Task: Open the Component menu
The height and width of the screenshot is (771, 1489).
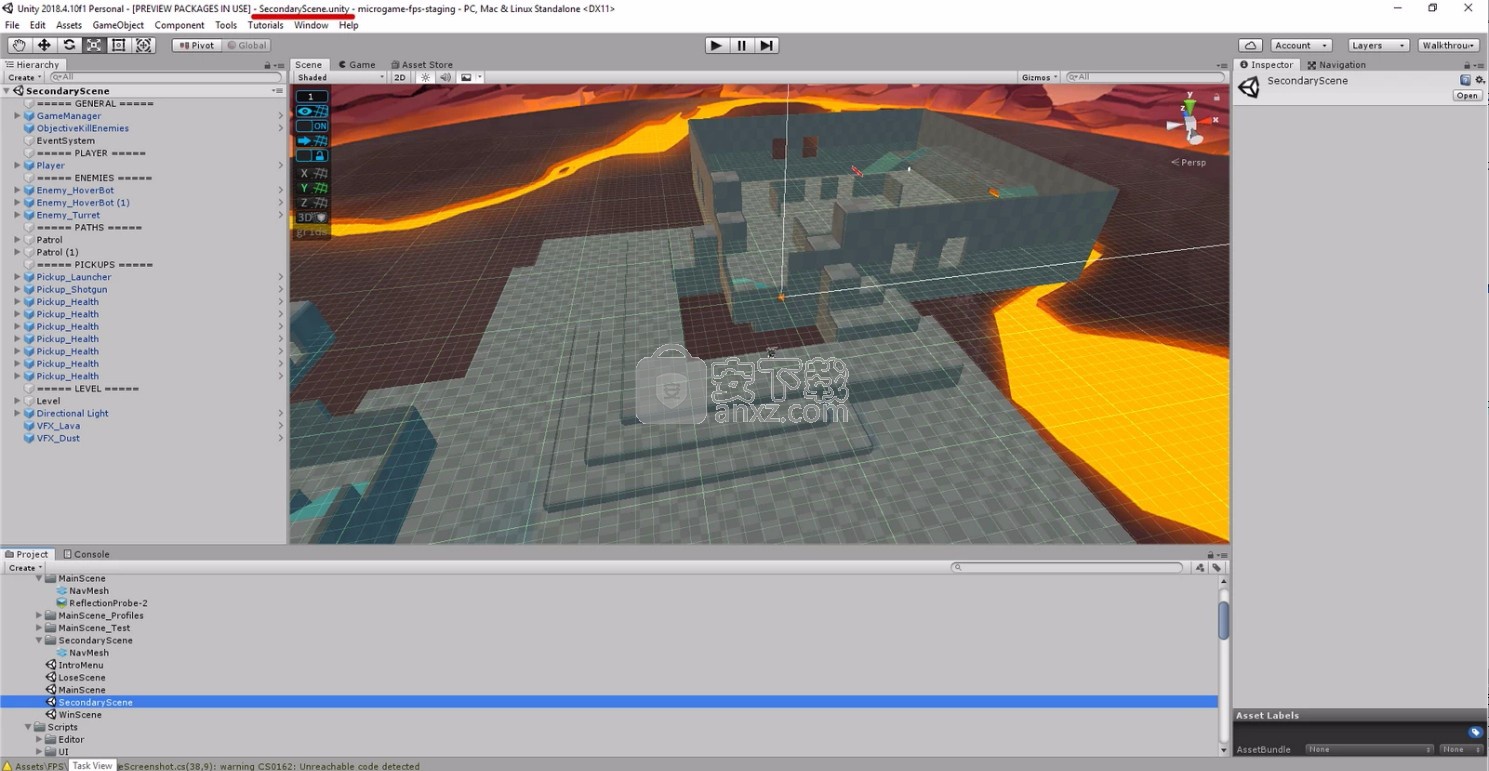Action: pos(180,25)
